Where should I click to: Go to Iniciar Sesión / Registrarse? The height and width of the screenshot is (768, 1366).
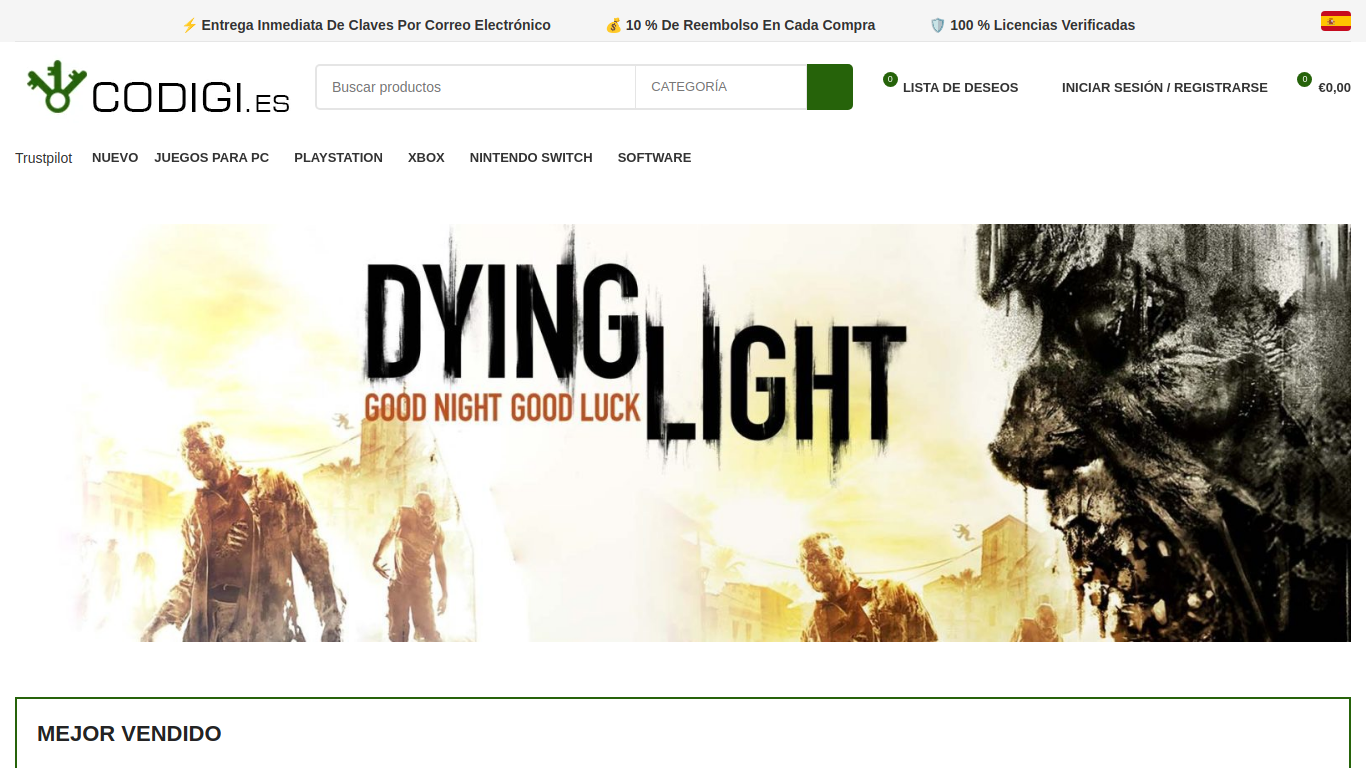(x=1165, y=88)
